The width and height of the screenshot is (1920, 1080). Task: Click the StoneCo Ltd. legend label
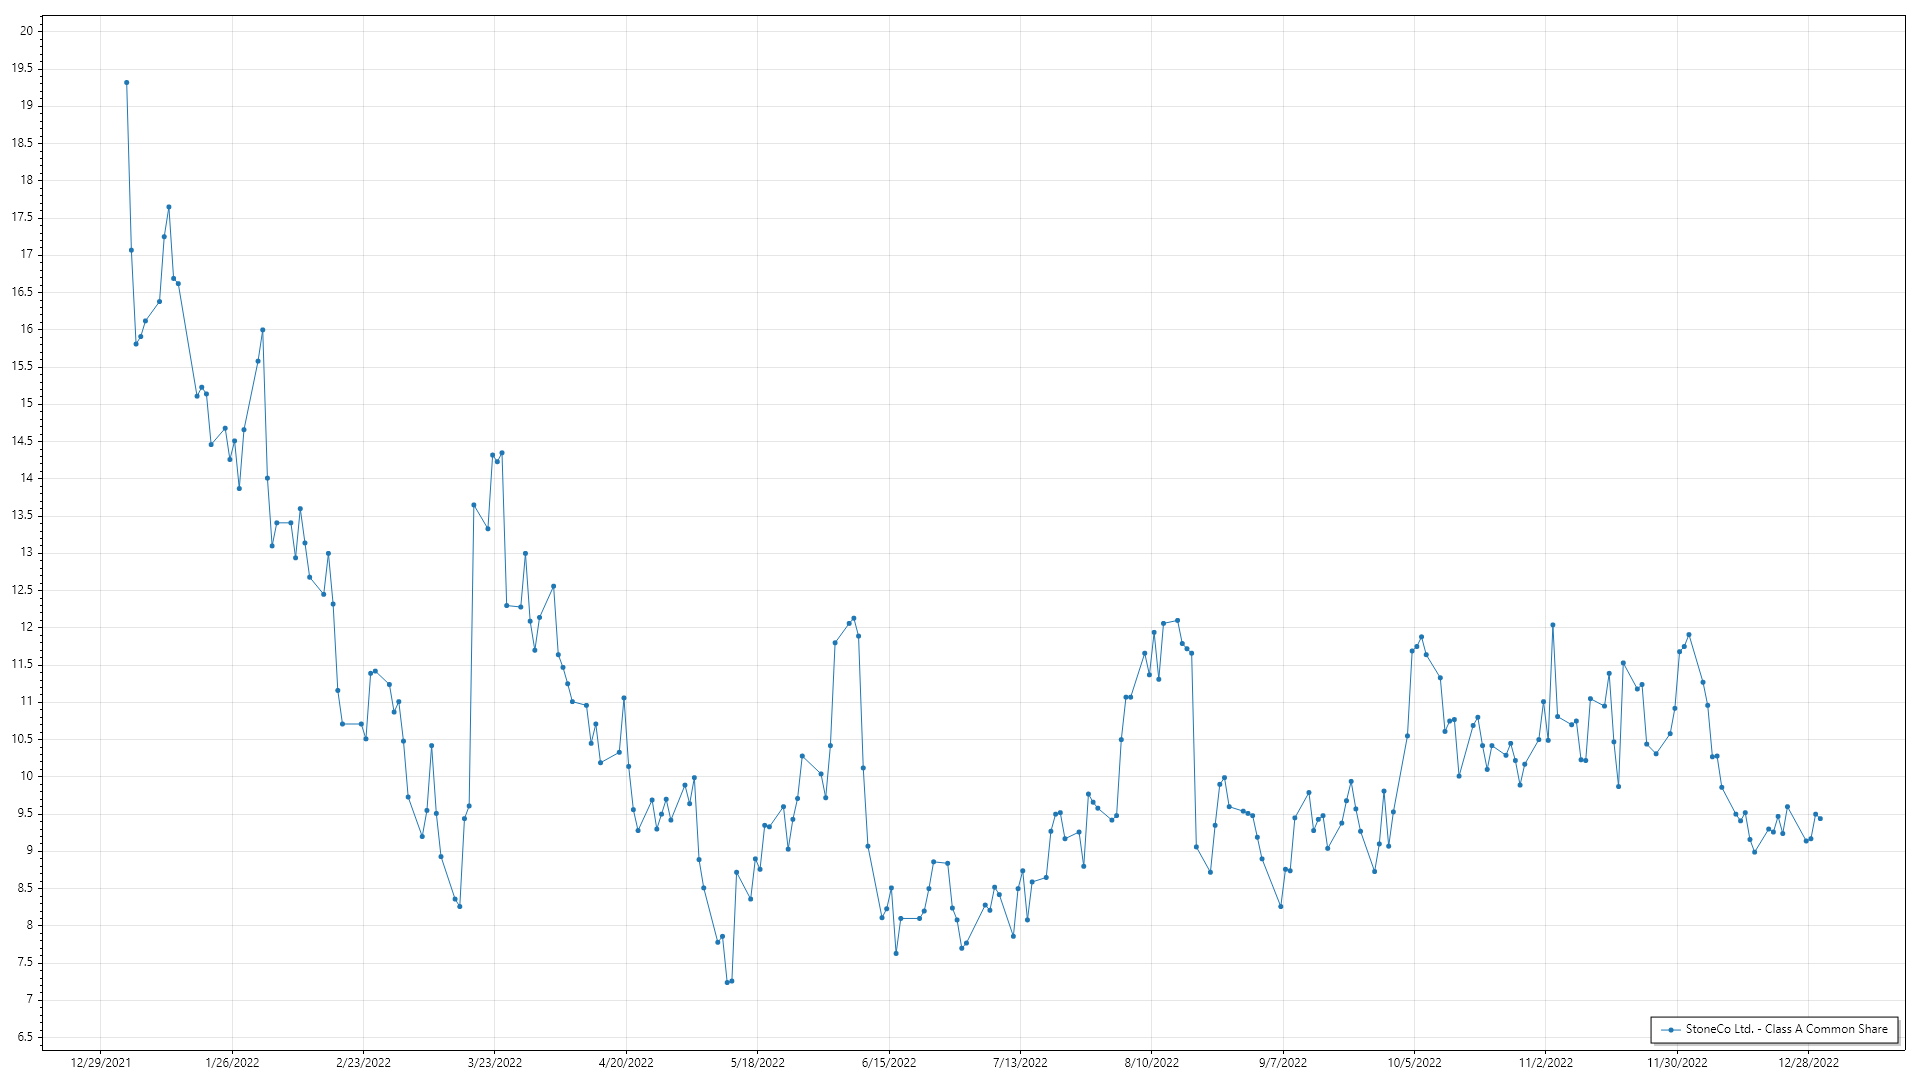pyautogui.click(x=1786, y=1029)
